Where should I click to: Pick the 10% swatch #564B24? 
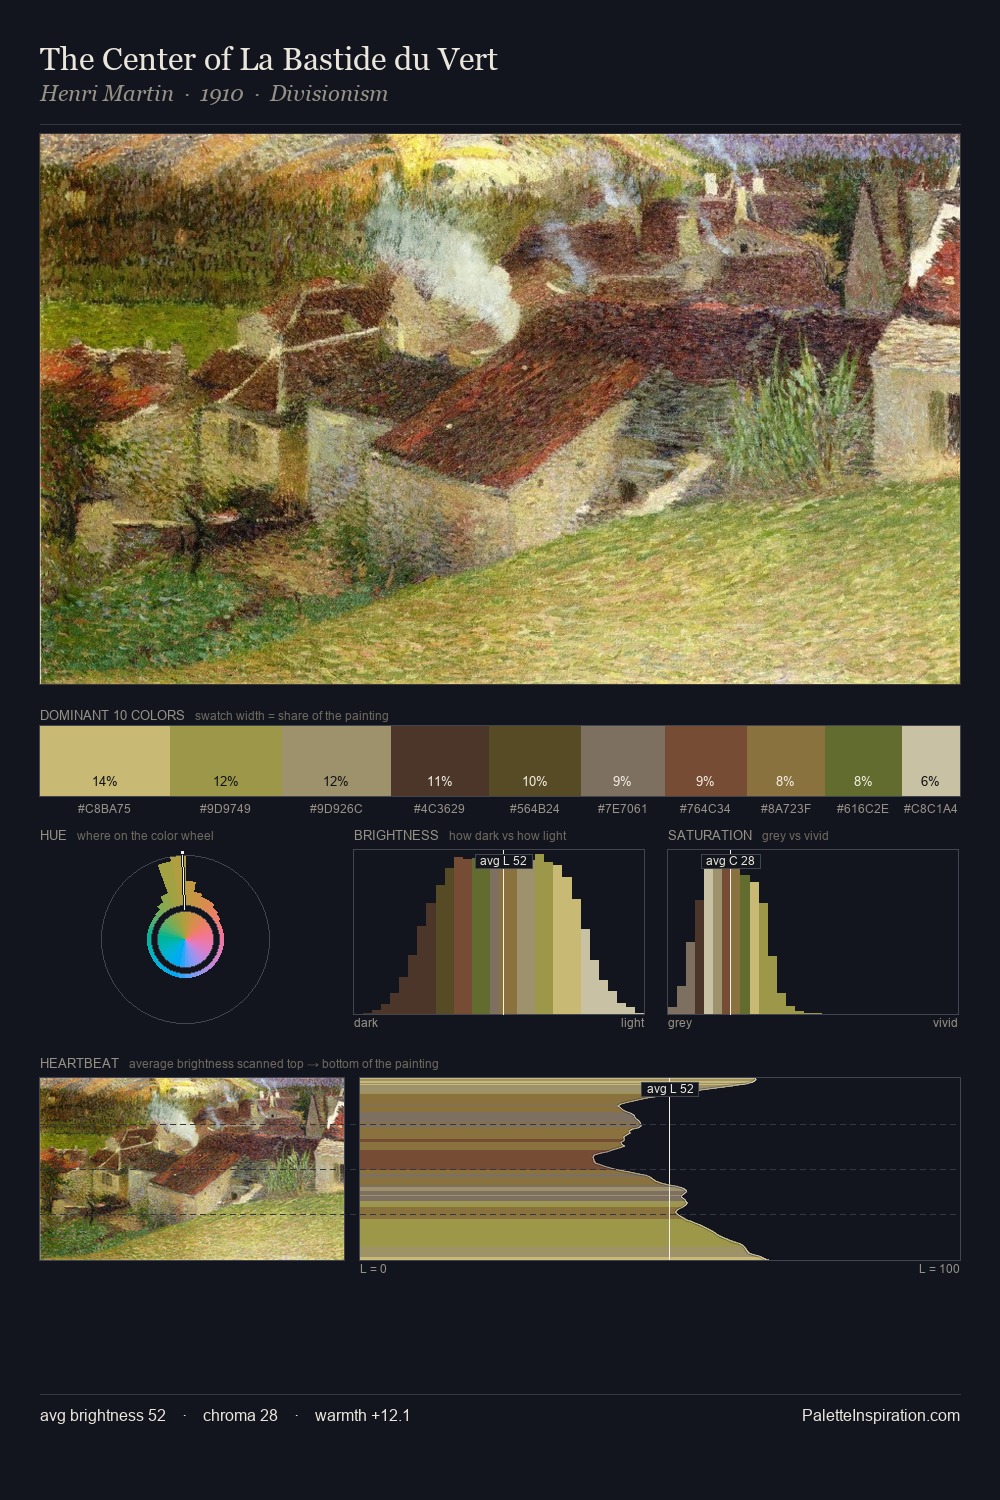click(535, 761)
